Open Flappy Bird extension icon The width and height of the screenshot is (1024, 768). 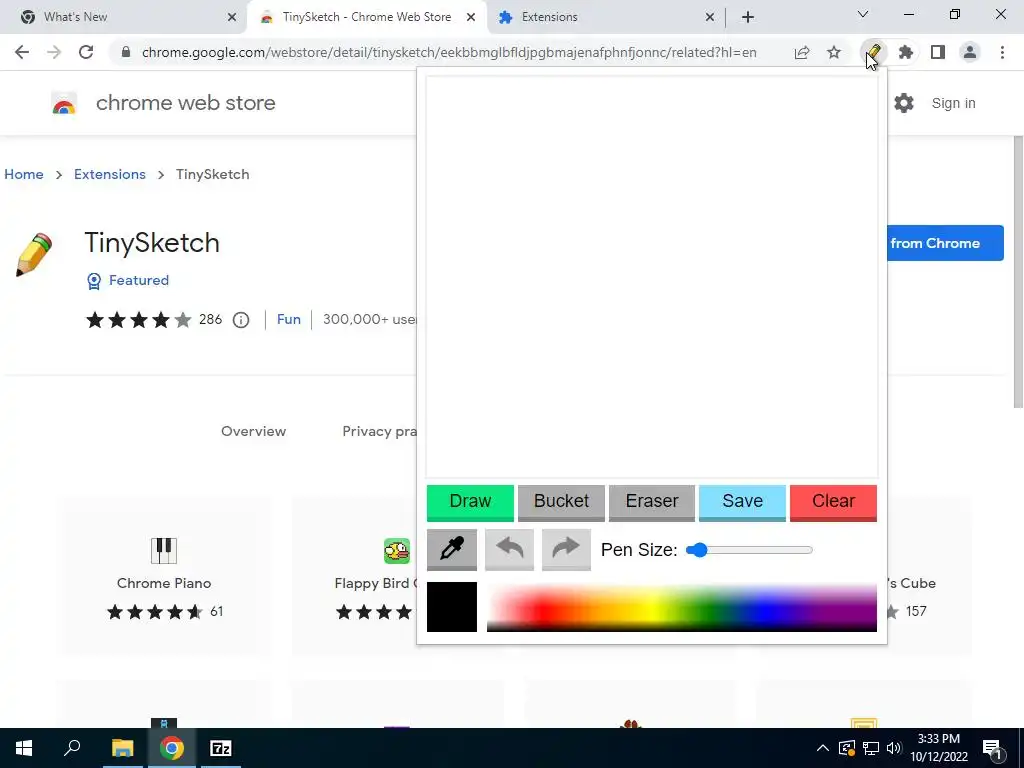[x=397, y=551]
